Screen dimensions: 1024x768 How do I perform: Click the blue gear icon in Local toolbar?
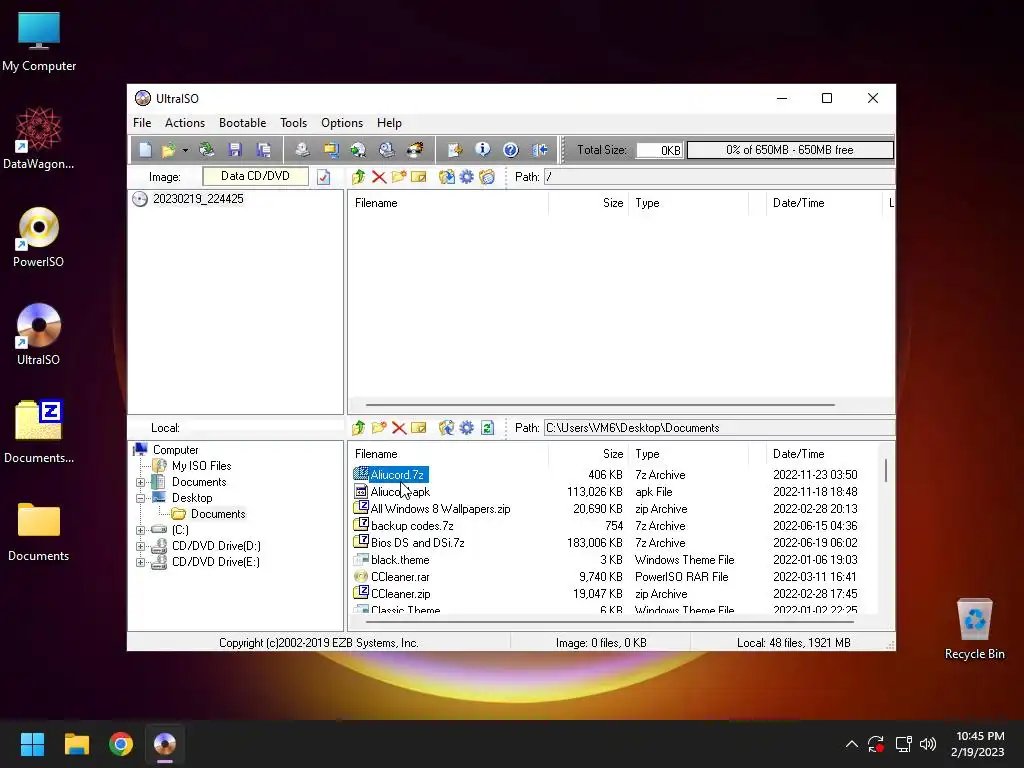click(466, 428)
